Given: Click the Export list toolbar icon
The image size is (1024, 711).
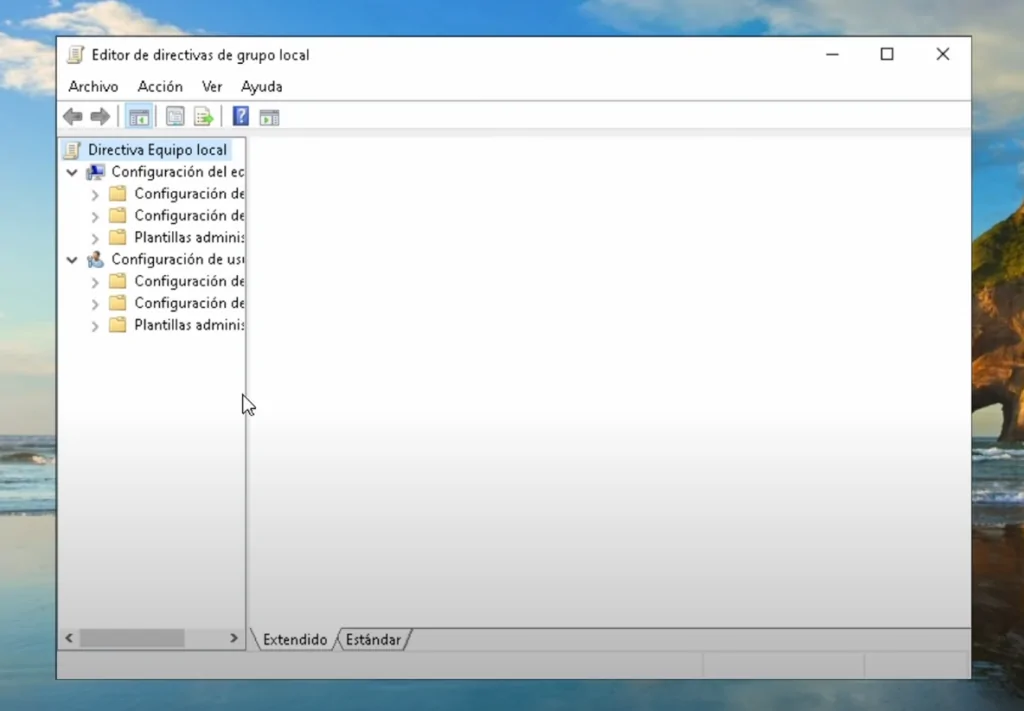Looking at the screenshot, I should pyautogui.click(x=204, y=117).
